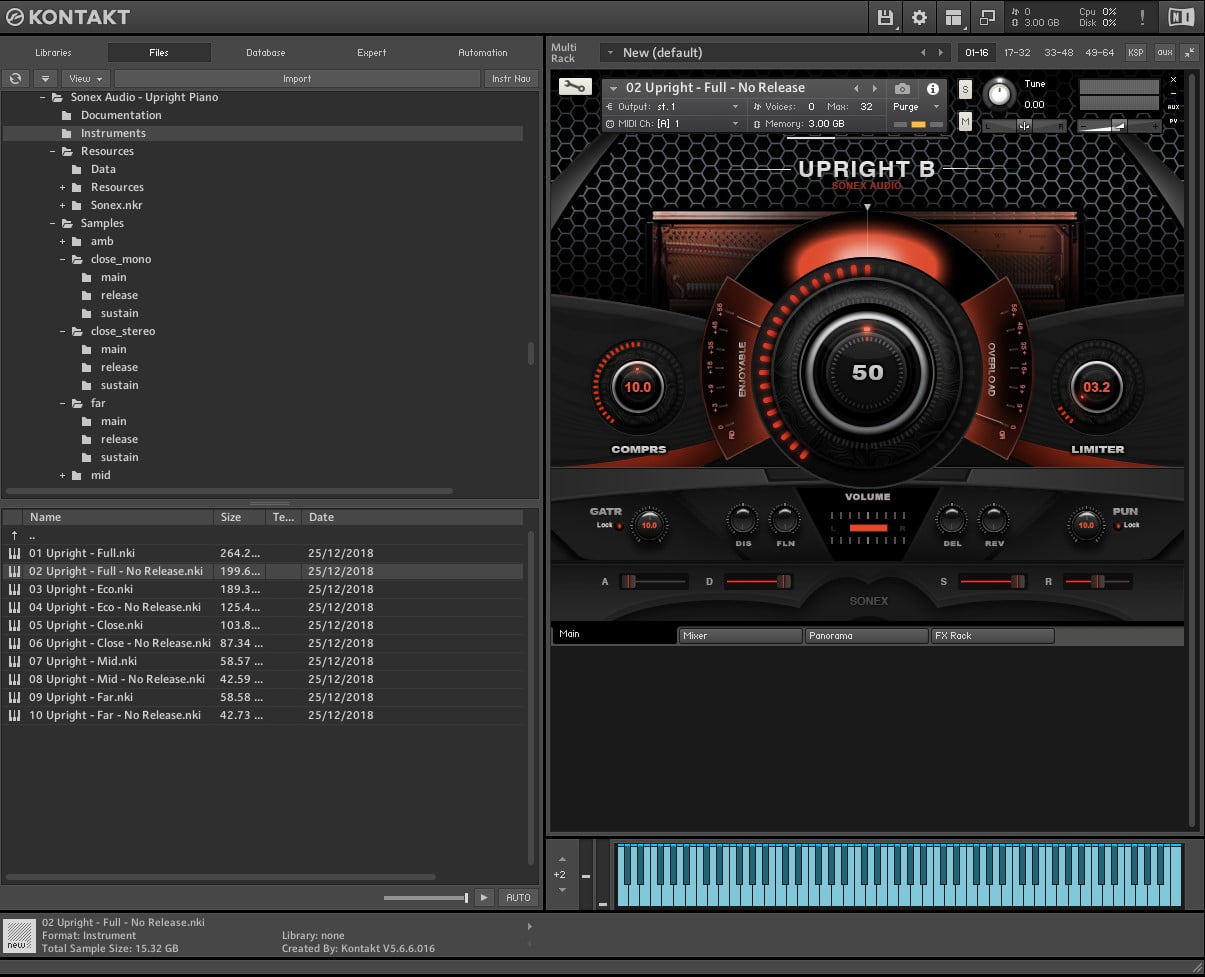Collapse the close_stereo folder

point(63,331)
